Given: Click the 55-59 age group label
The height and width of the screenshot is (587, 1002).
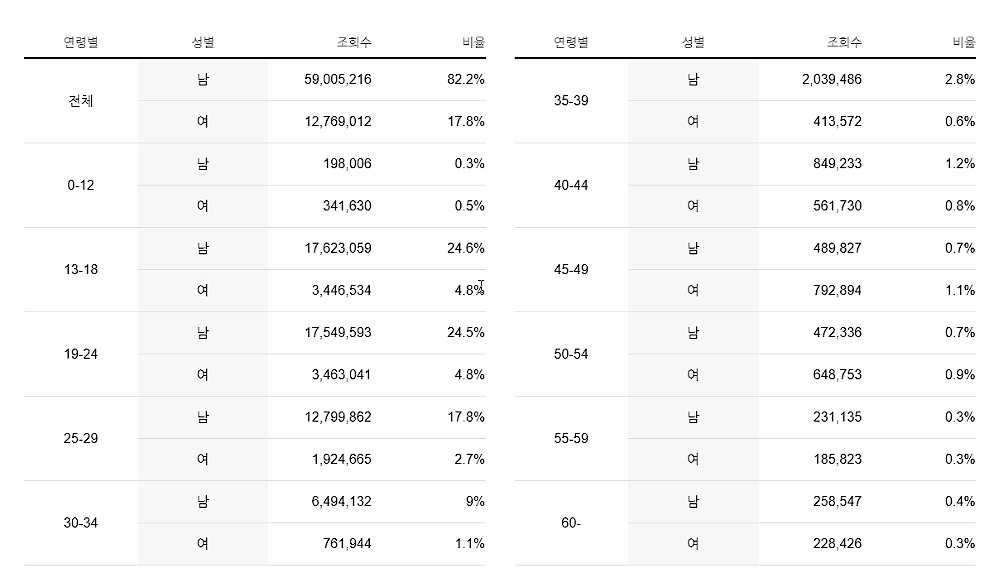Looking at the screenshot, I should pyautogui.click(x=571, y=438).
